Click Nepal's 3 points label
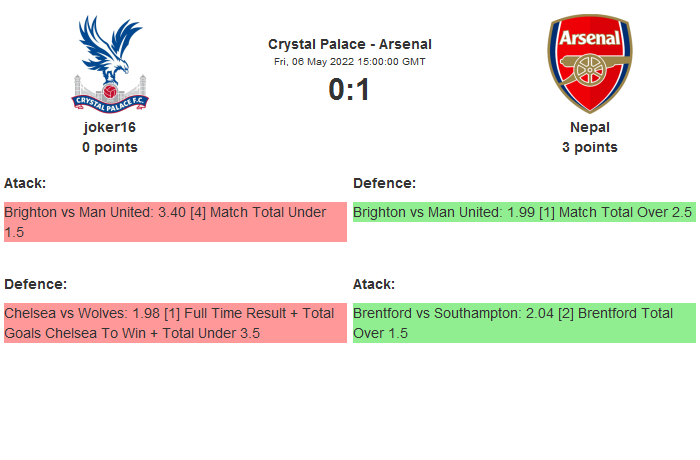This screenshot has height=460, width=700. click(590, 147)
